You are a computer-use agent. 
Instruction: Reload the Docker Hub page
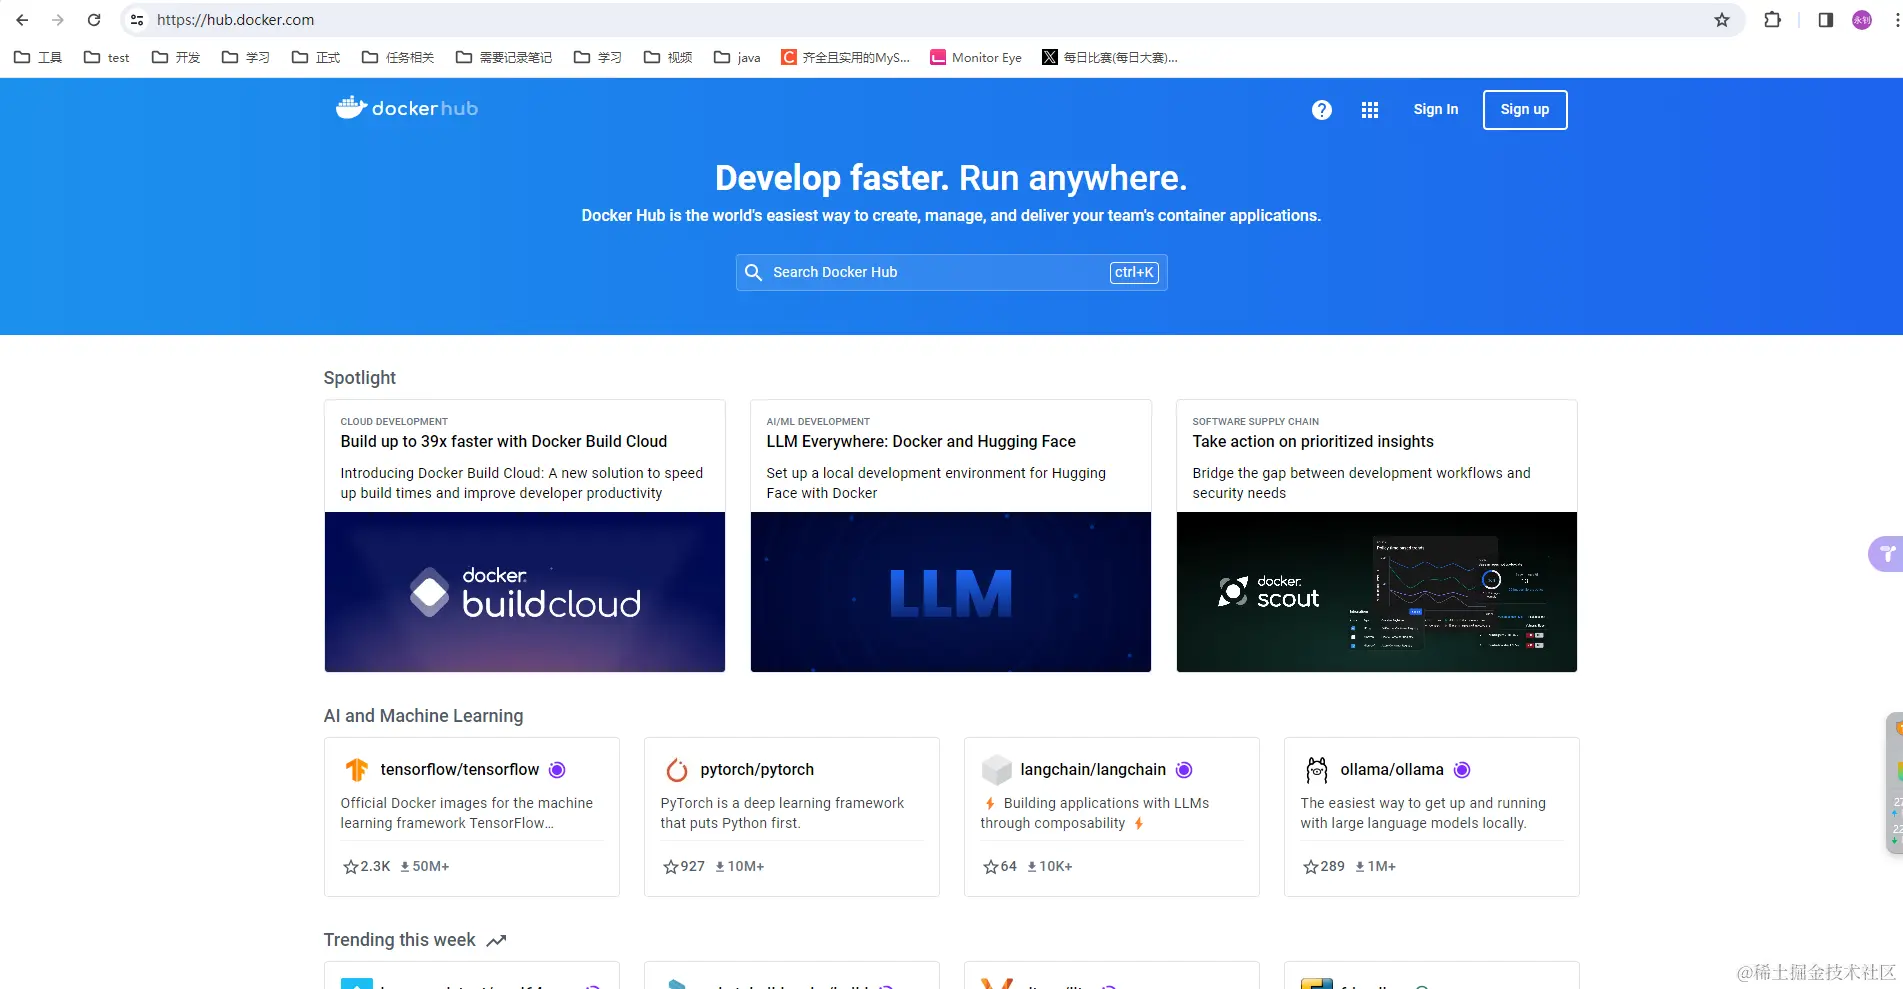coord(94,20)
